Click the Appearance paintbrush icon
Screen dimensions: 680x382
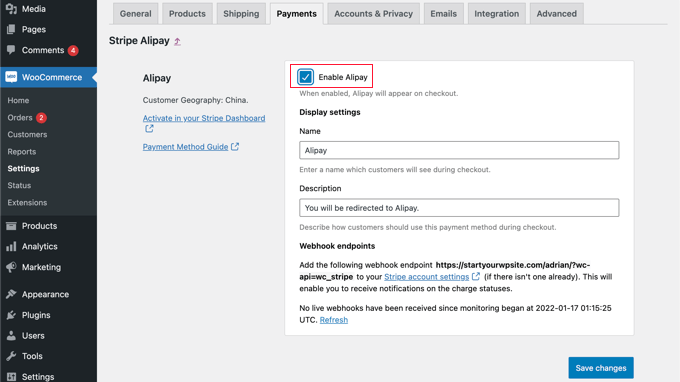click(x=11, y=294)
